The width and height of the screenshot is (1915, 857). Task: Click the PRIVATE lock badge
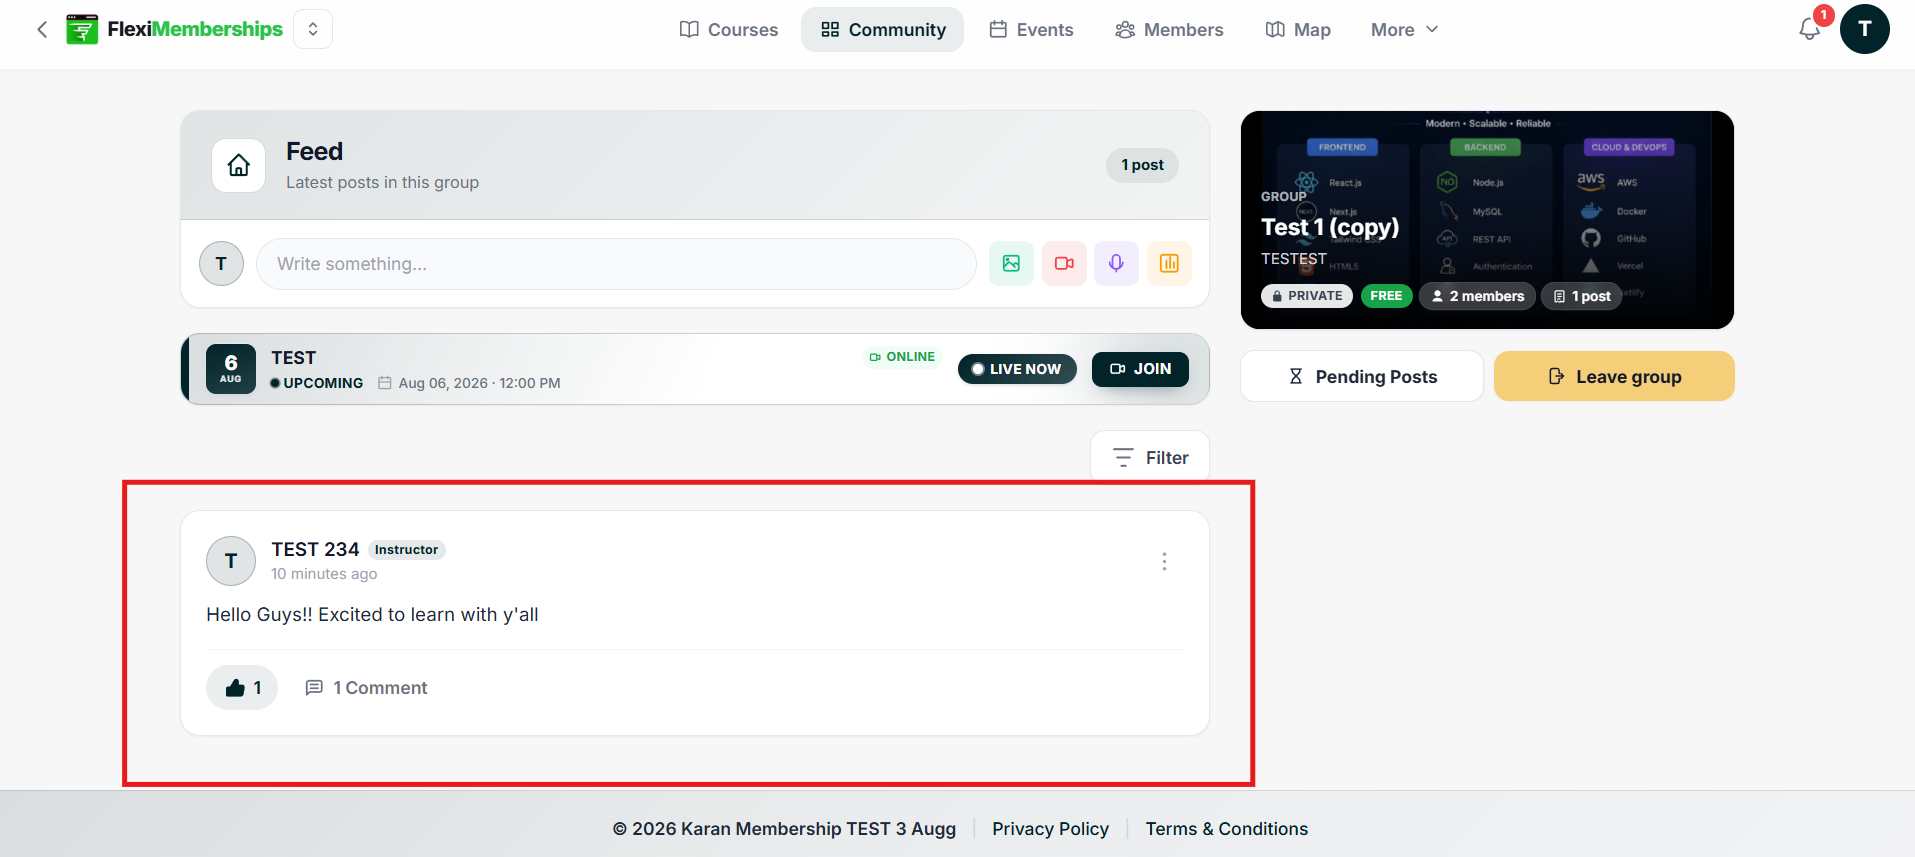[1307, 296]
